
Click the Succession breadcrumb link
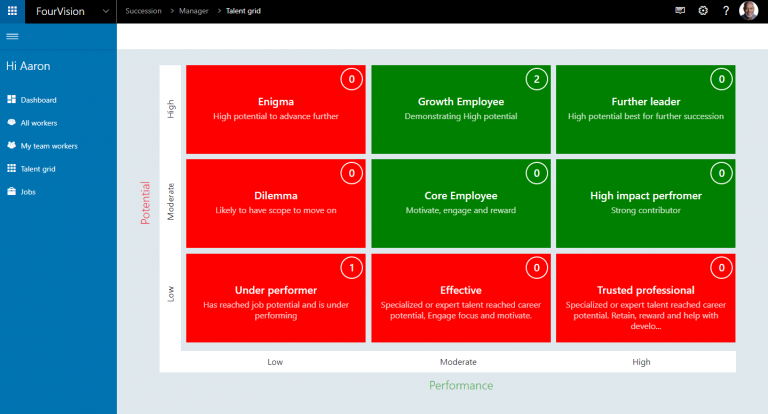point(143,10)
